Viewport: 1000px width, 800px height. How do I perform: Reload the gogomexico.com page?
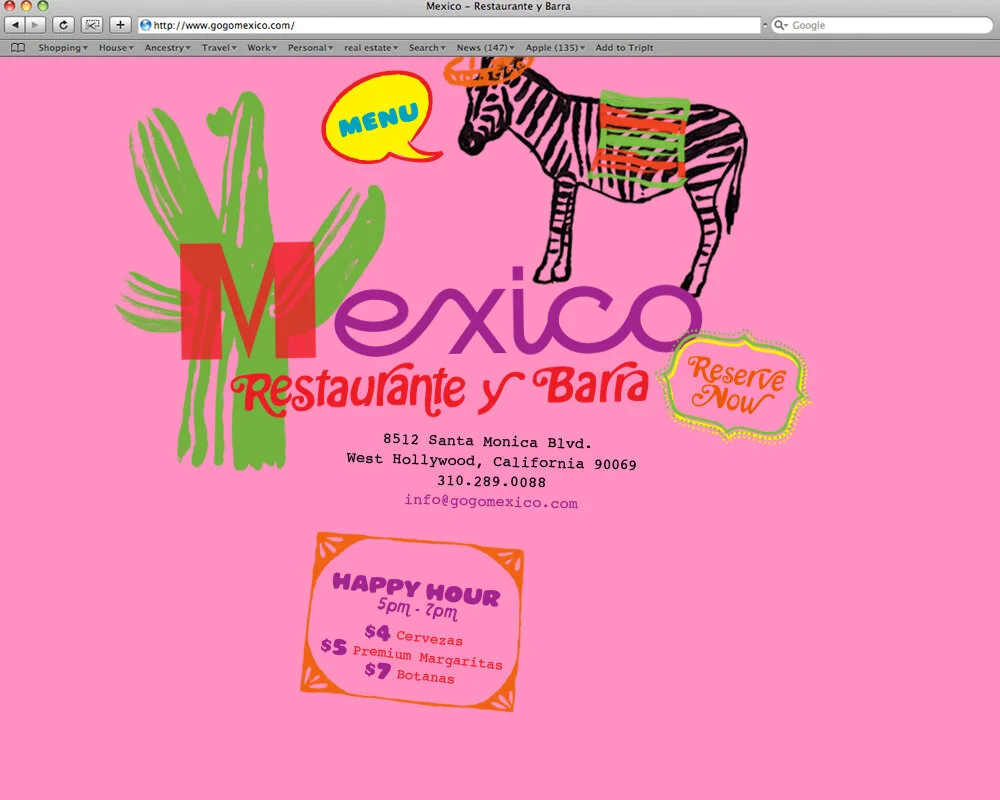pos(64,25)
